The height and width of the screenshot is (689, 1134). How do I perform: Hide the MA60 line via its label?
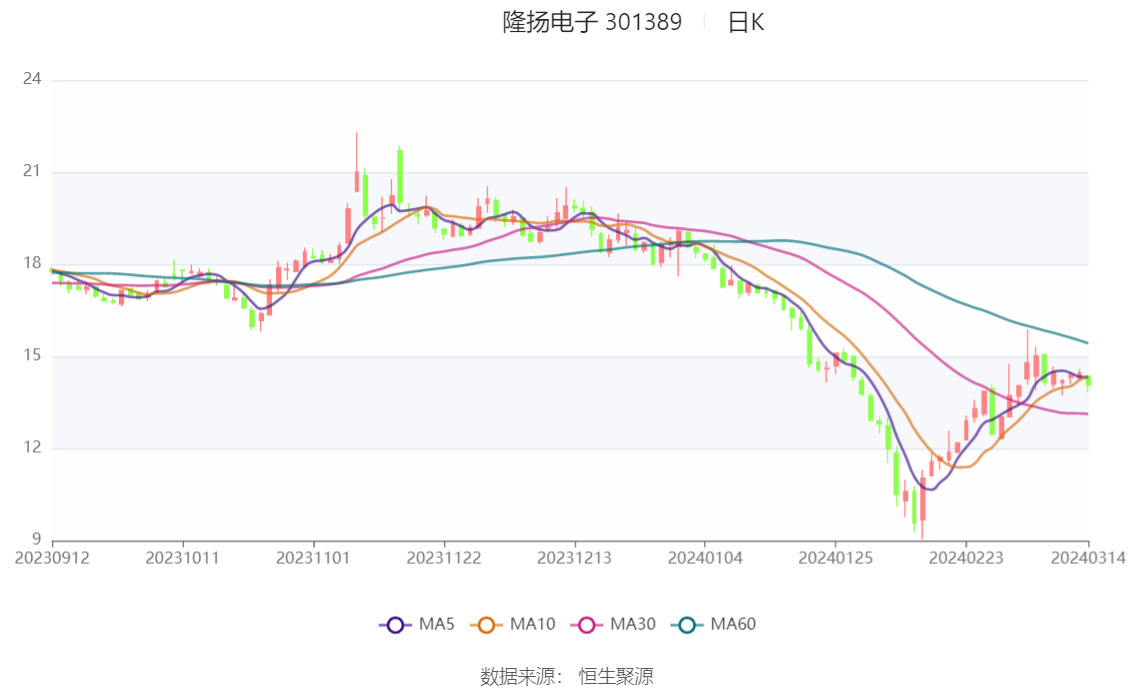(x=733, y=624)
